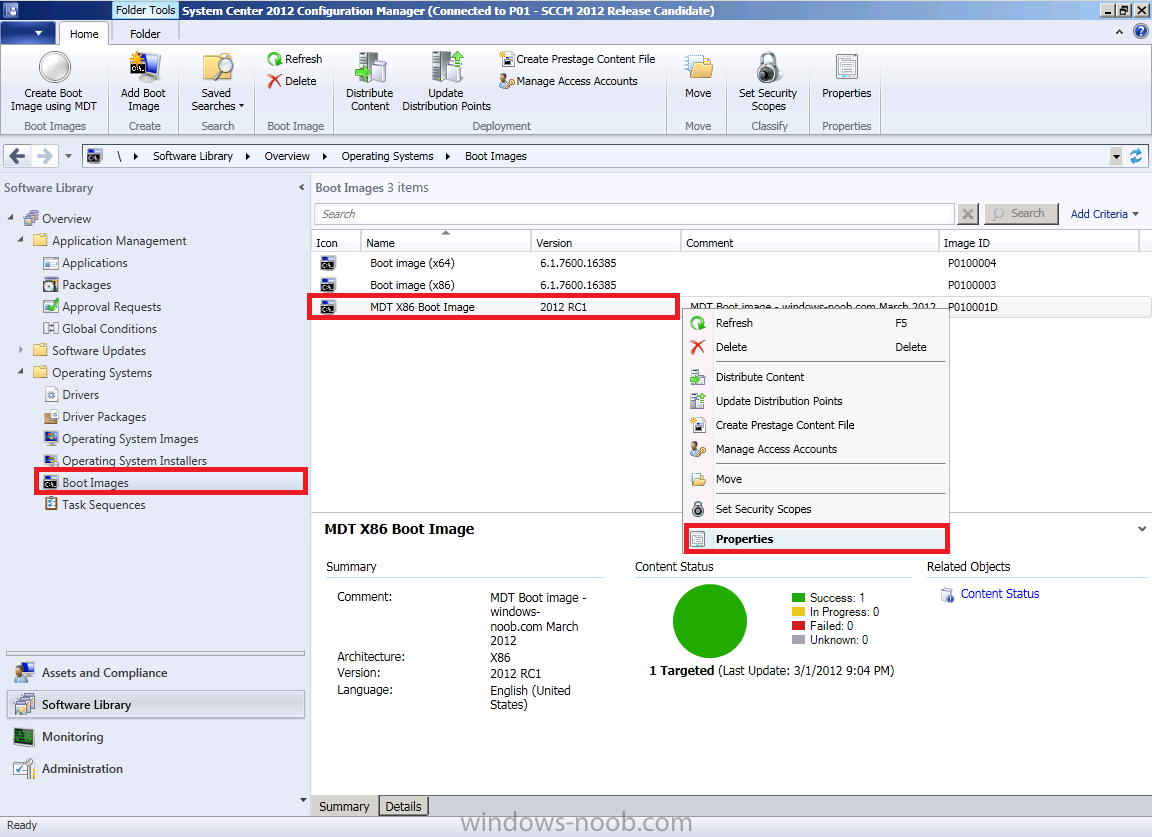Switch to the Details tab
Screen dimensions: 1152x837
403,806
